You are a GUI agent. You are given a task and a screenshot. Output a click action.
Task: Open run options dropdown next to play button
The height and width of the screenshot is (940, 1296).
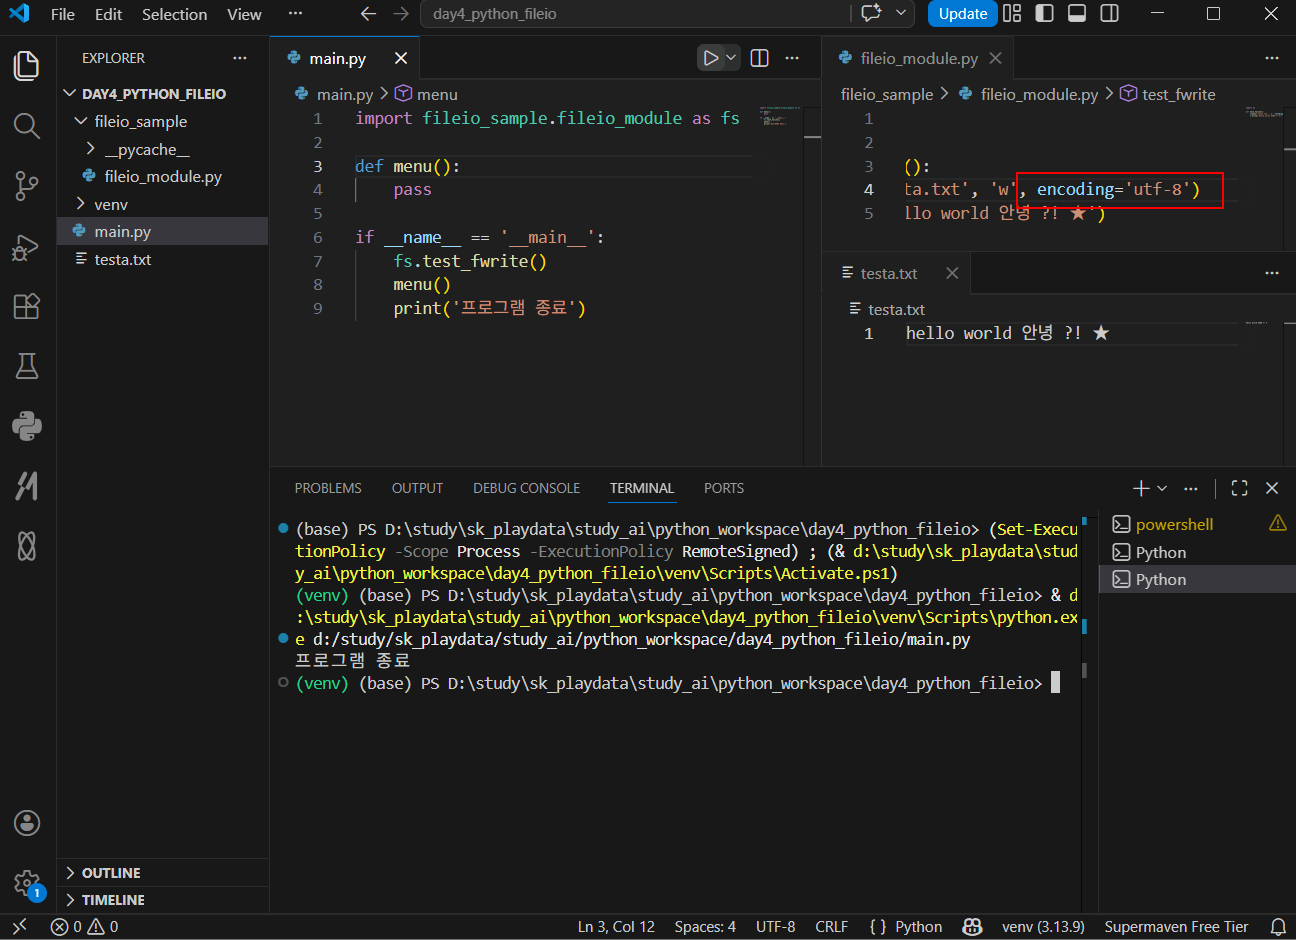pyautogui.click(x=731, y=58)
